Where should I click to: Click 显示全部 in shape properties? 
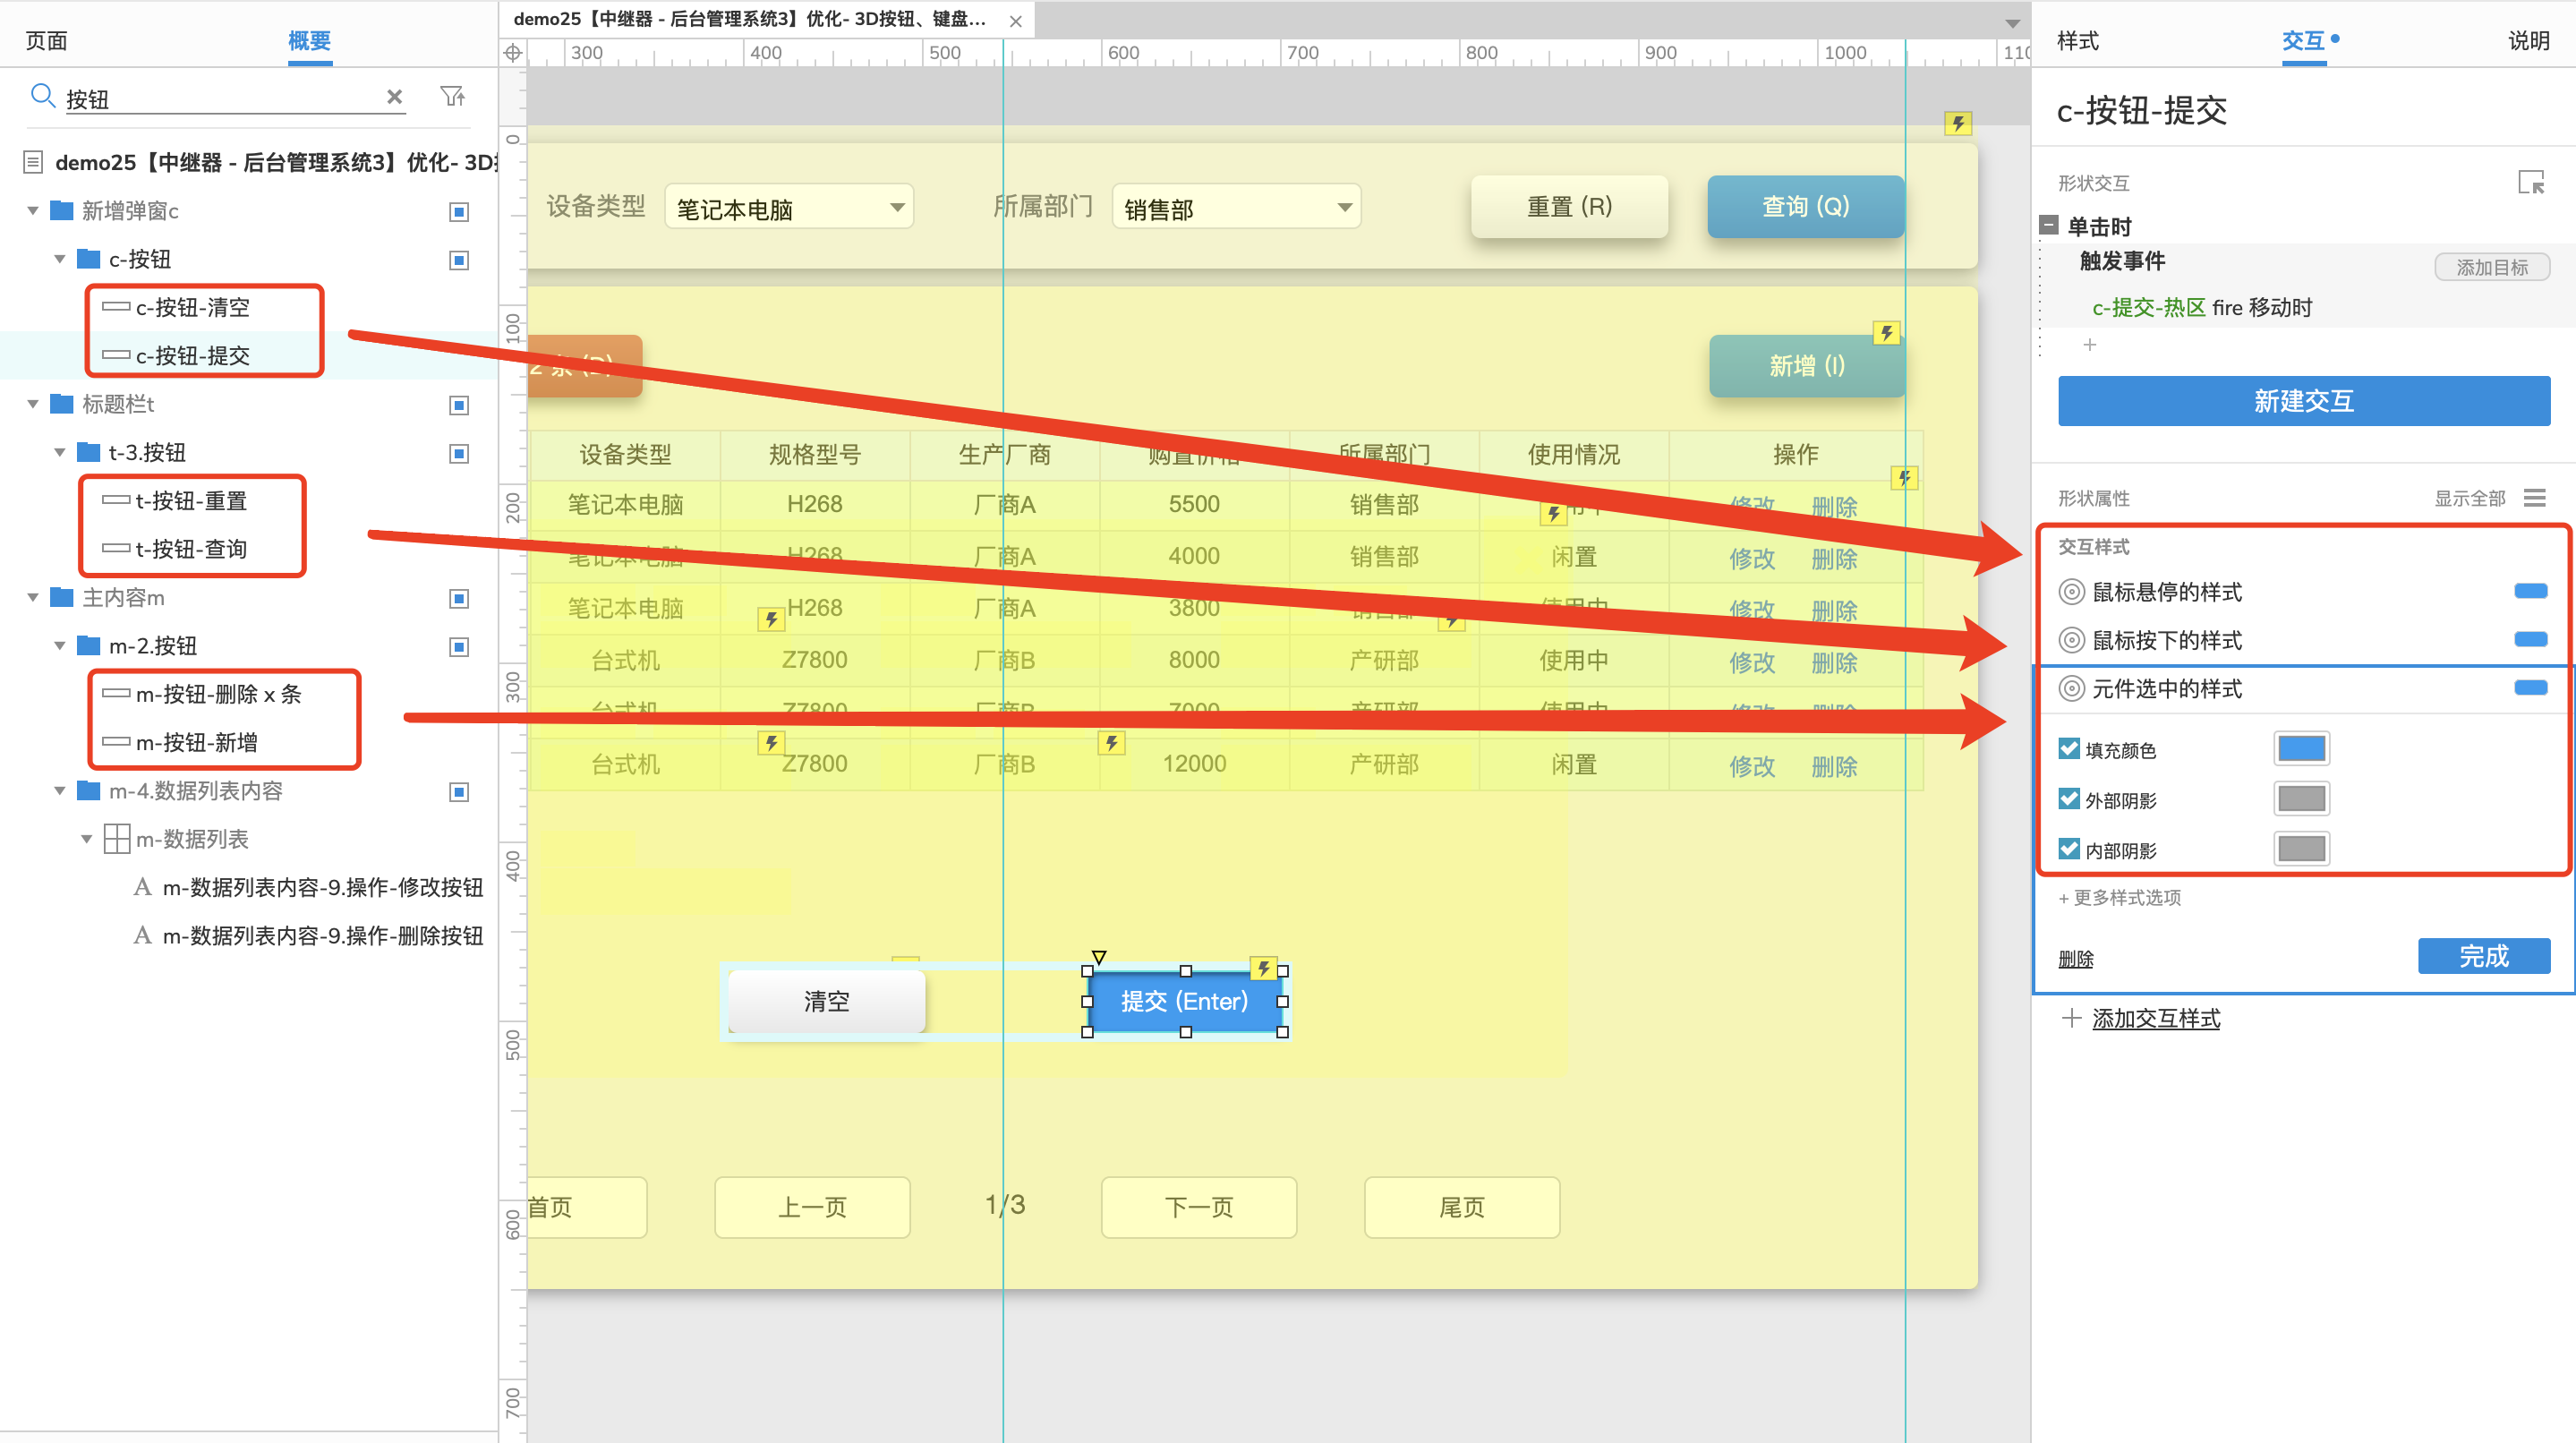(2469, 498)
